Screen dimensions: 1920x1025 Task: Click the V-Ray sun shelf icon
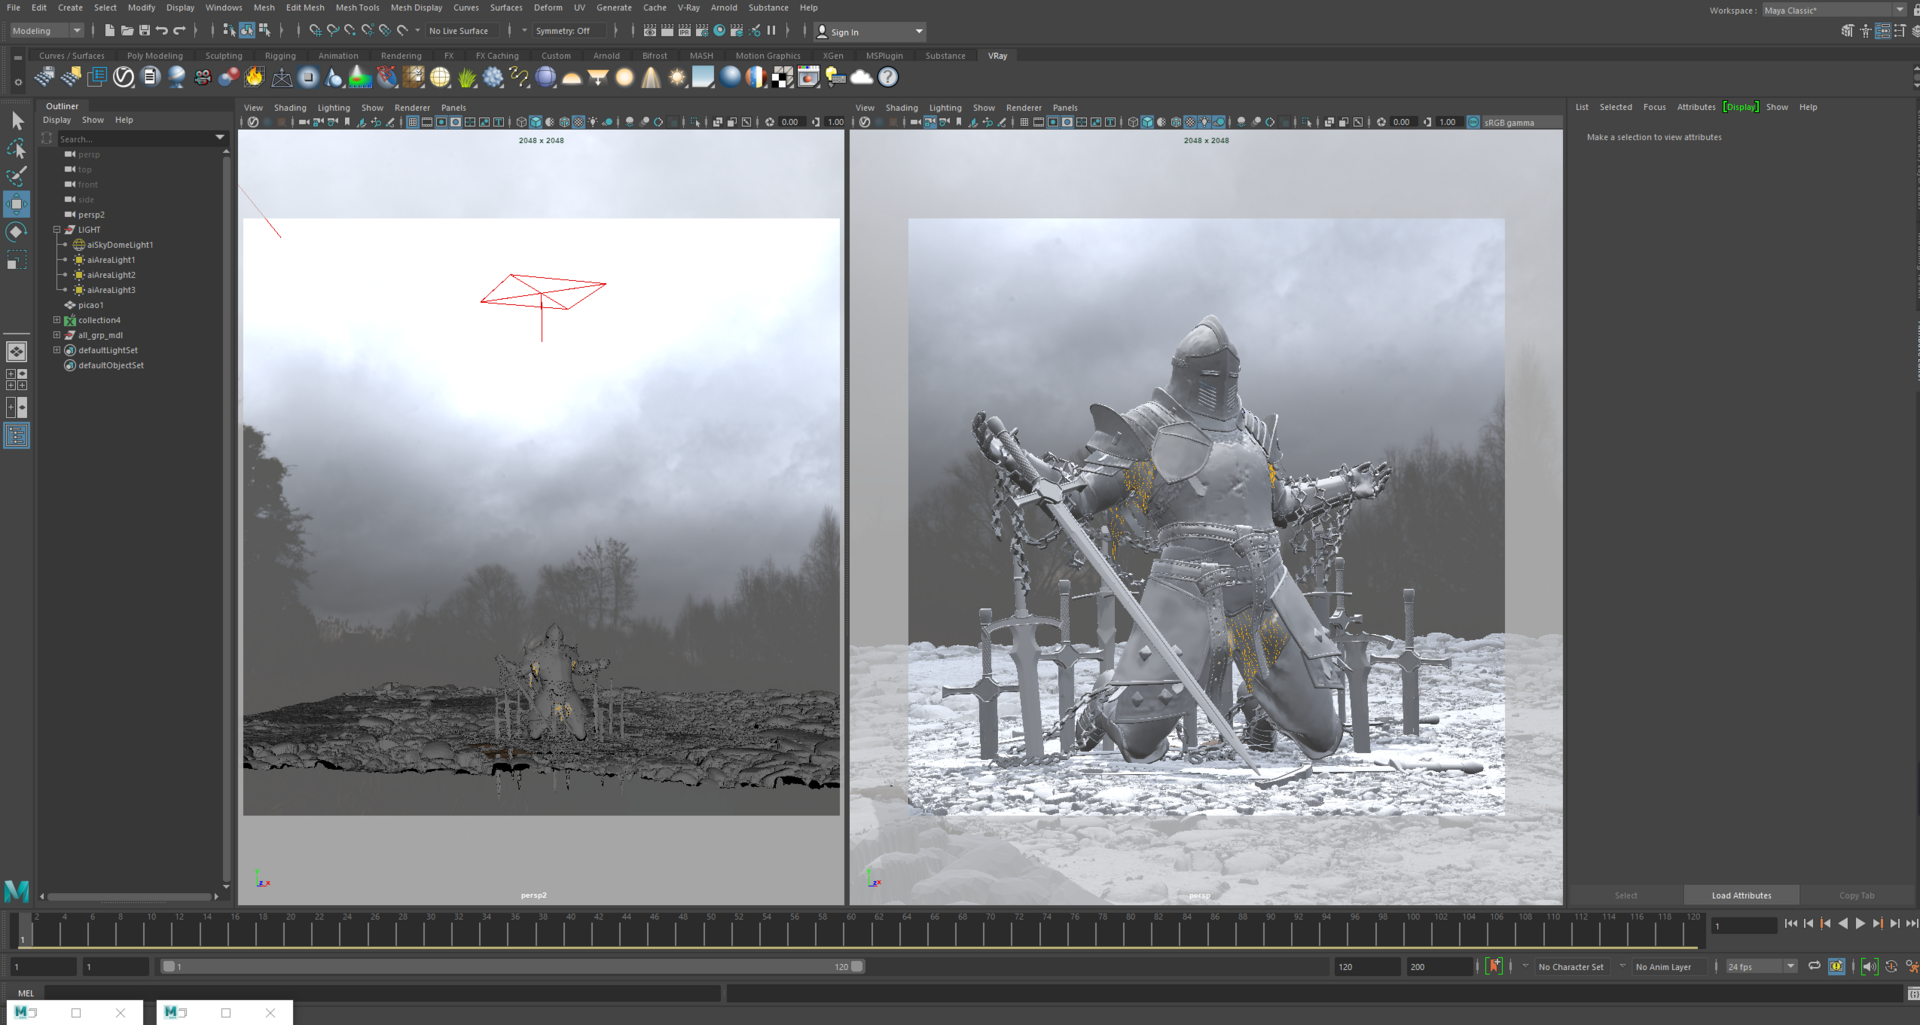[677, 77]
